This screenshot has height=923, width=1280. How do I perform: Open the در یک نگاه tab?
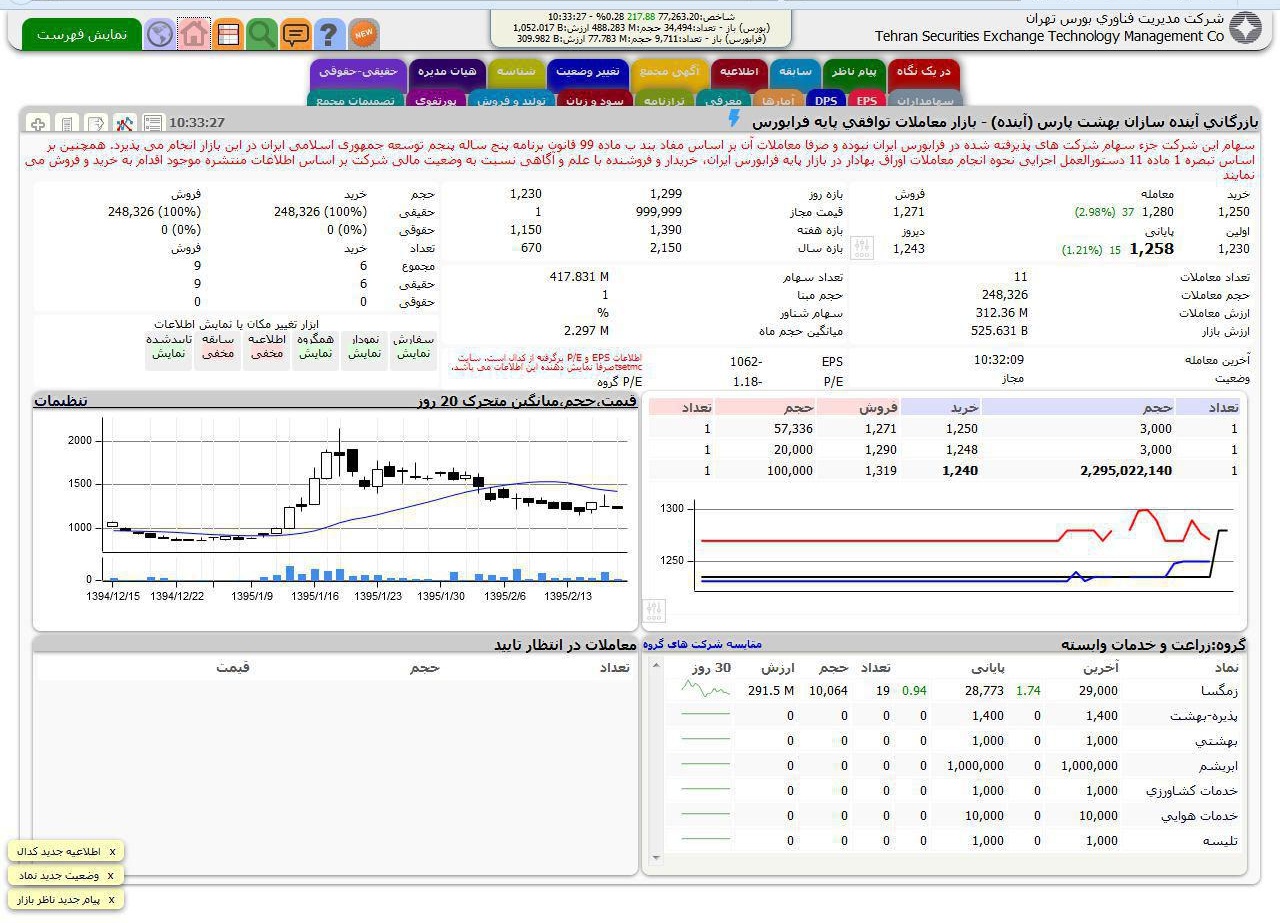923,72
